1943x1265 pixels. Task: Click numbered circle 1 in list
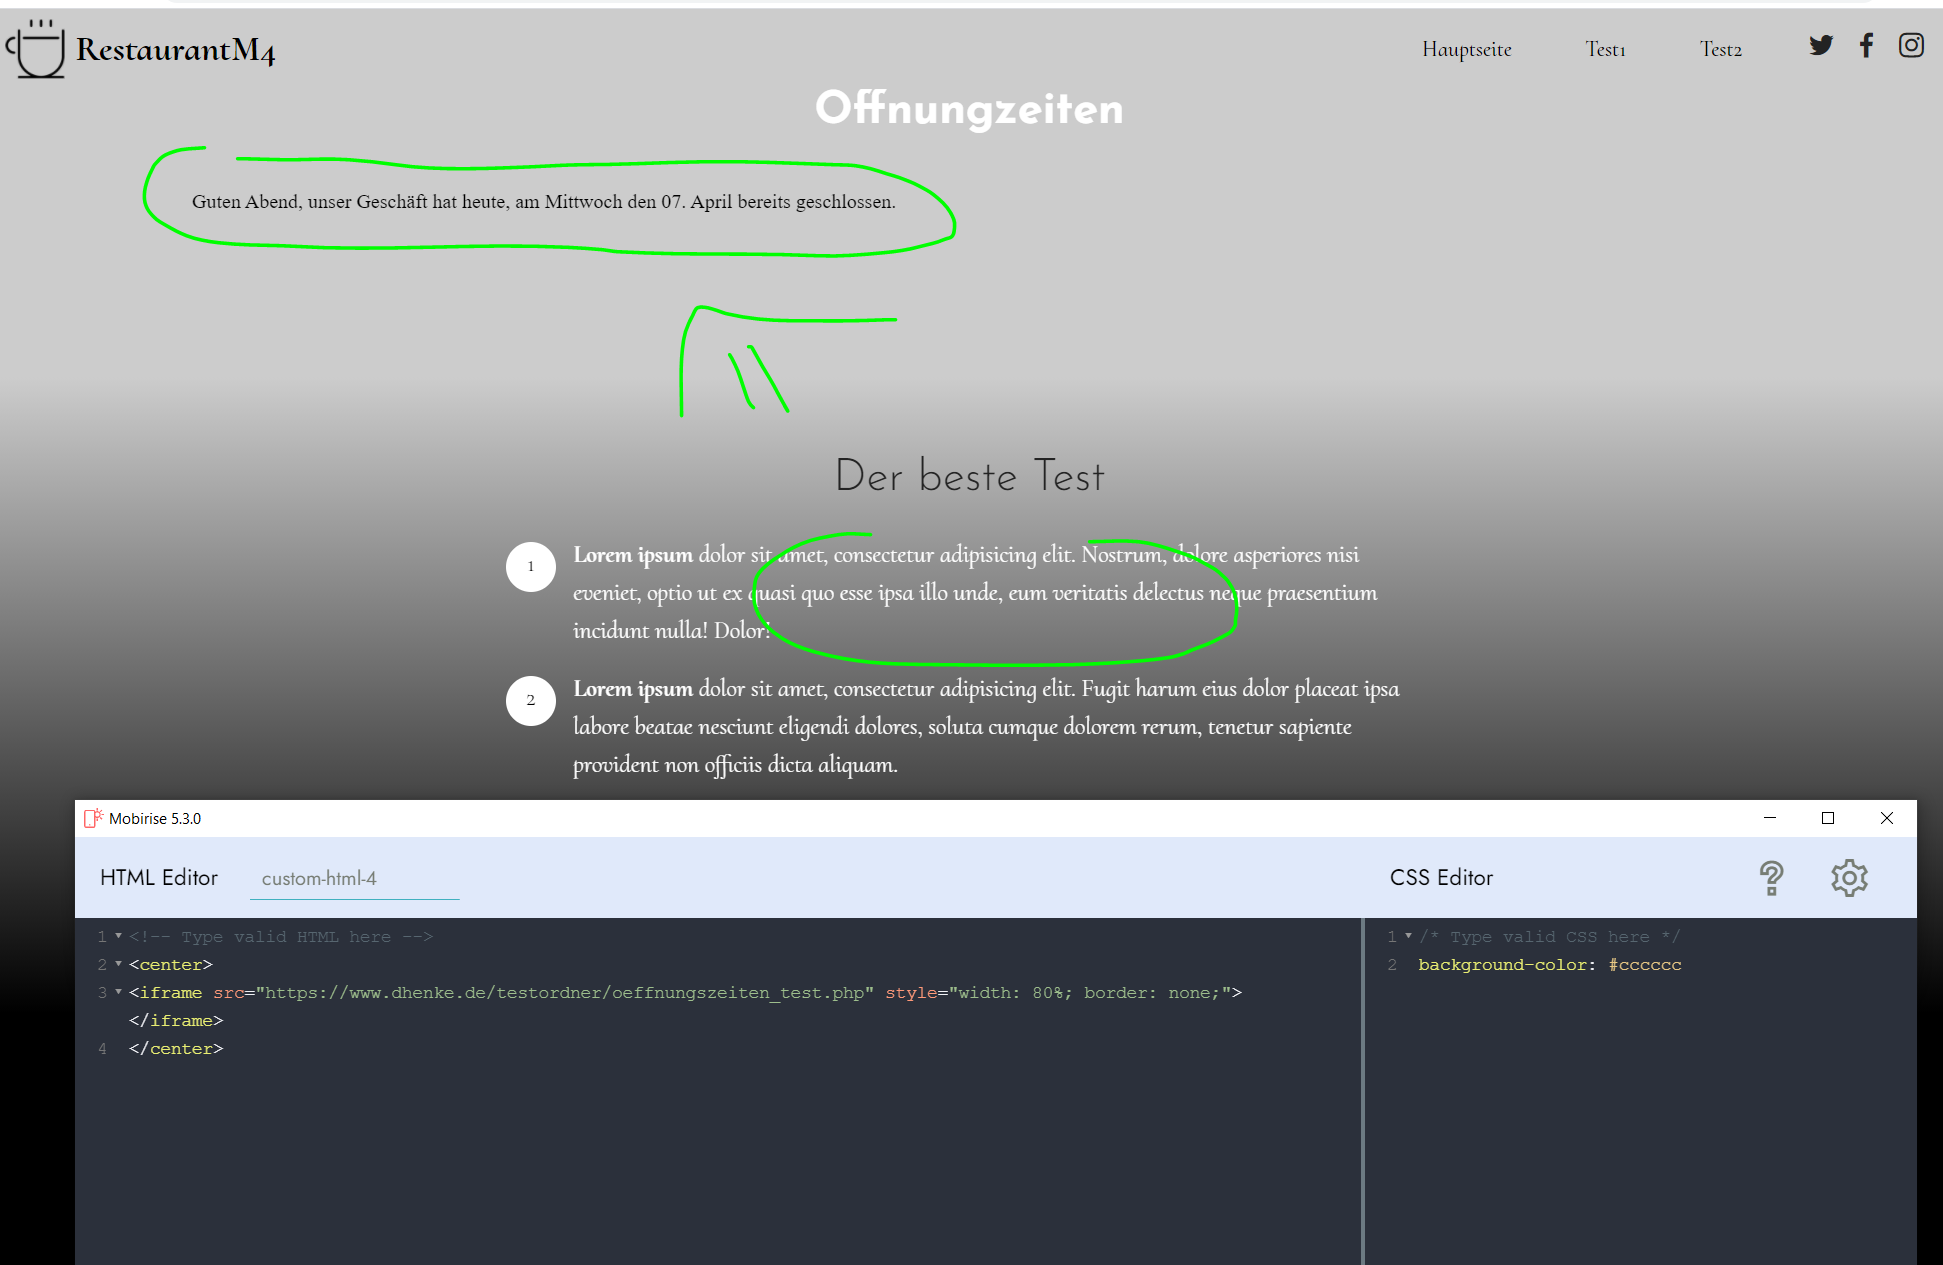pos(531,567)
